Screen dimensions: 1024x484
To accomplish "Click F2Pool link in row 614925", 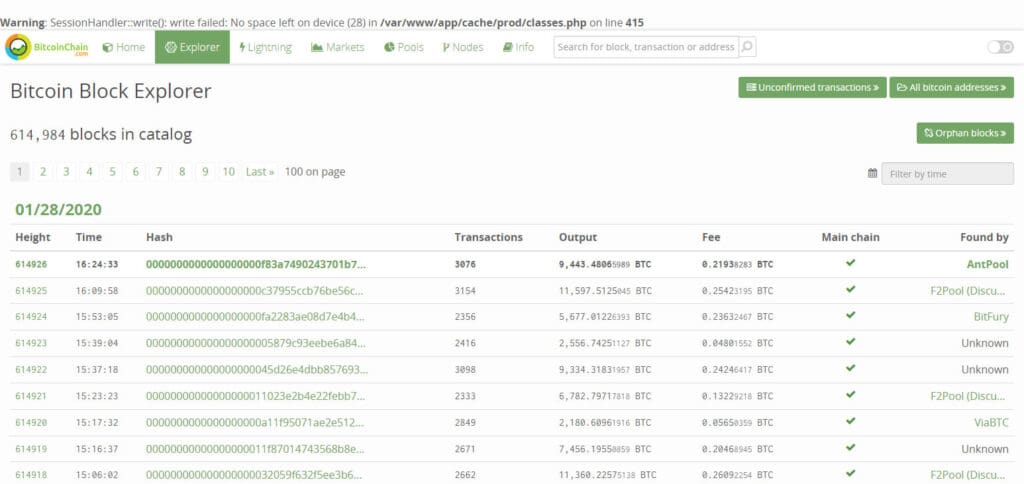I will pyautogui.click(x=969, y=291).
